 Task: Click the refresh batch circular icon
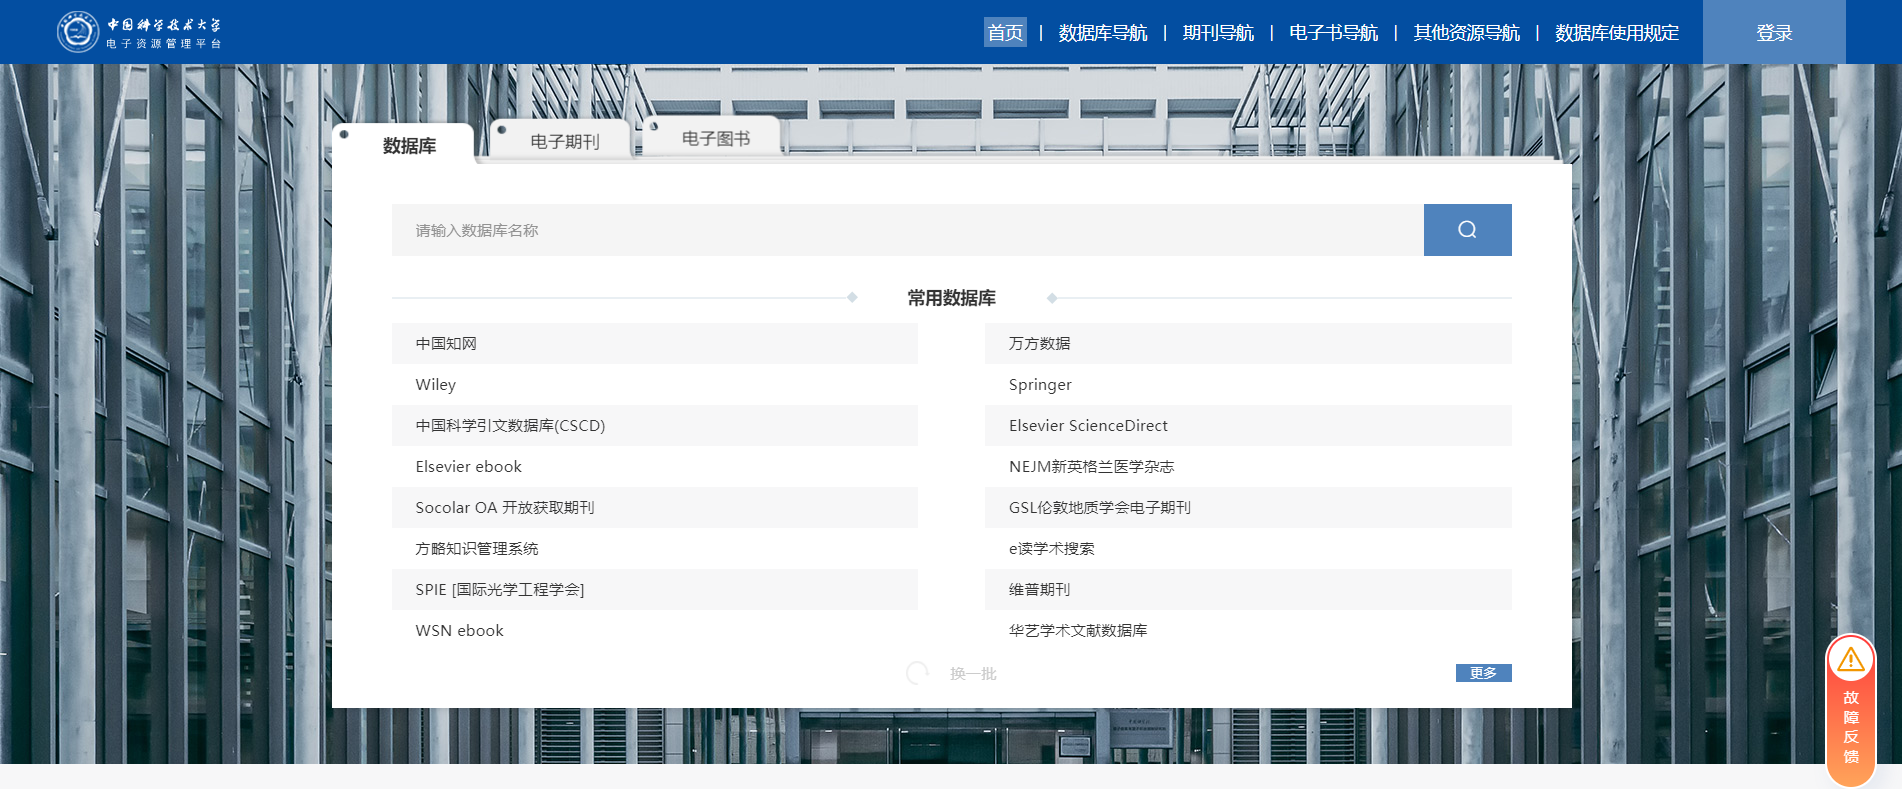(x=917, y=673)
